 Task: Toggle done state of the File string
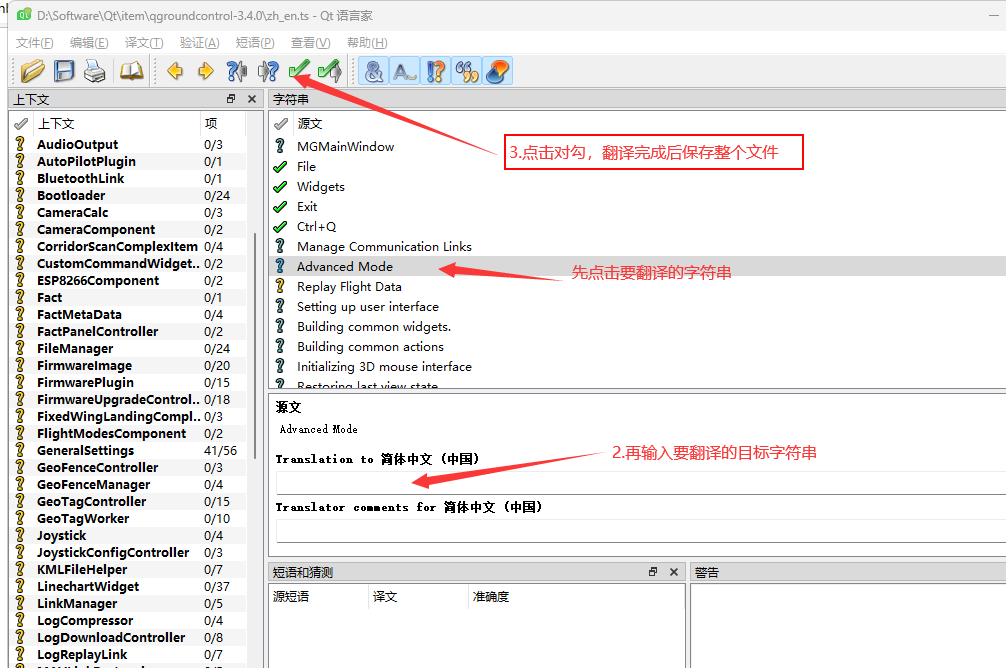tap(281, 166)
